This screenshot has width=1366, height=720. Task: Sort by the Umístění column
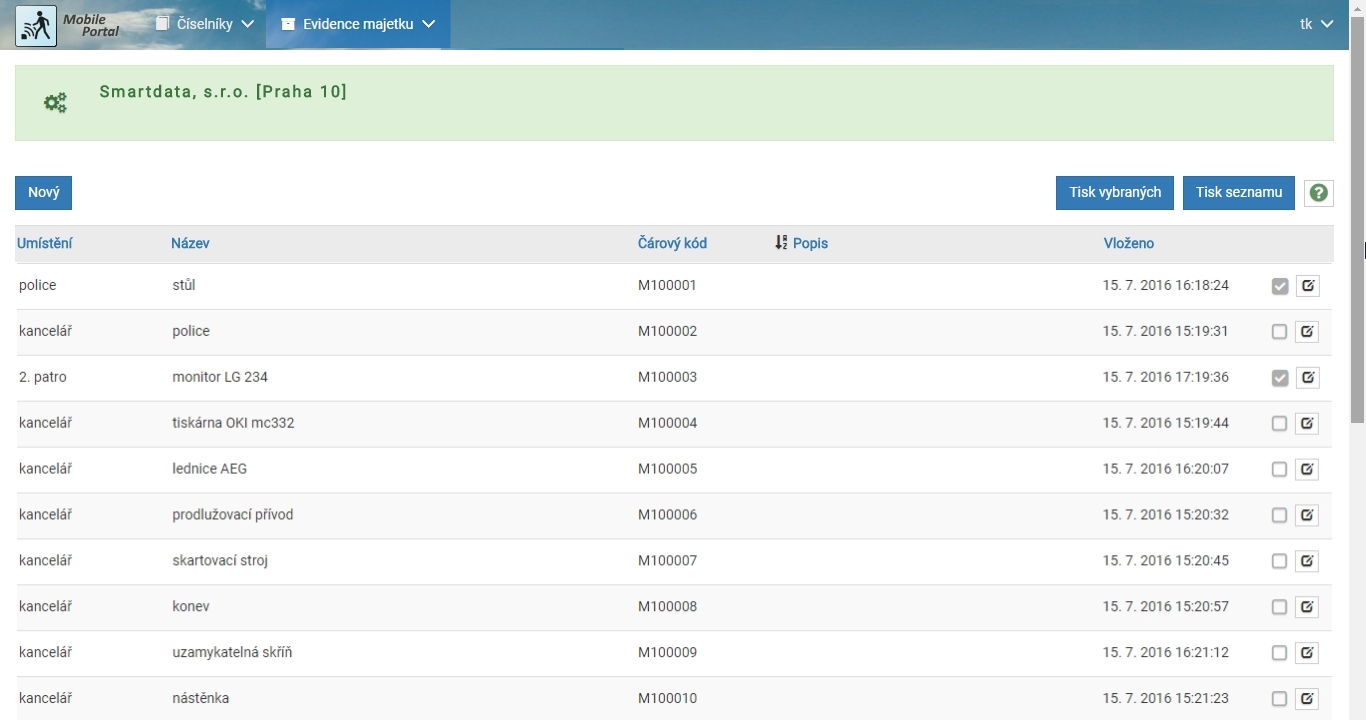[x=44, y=243]
